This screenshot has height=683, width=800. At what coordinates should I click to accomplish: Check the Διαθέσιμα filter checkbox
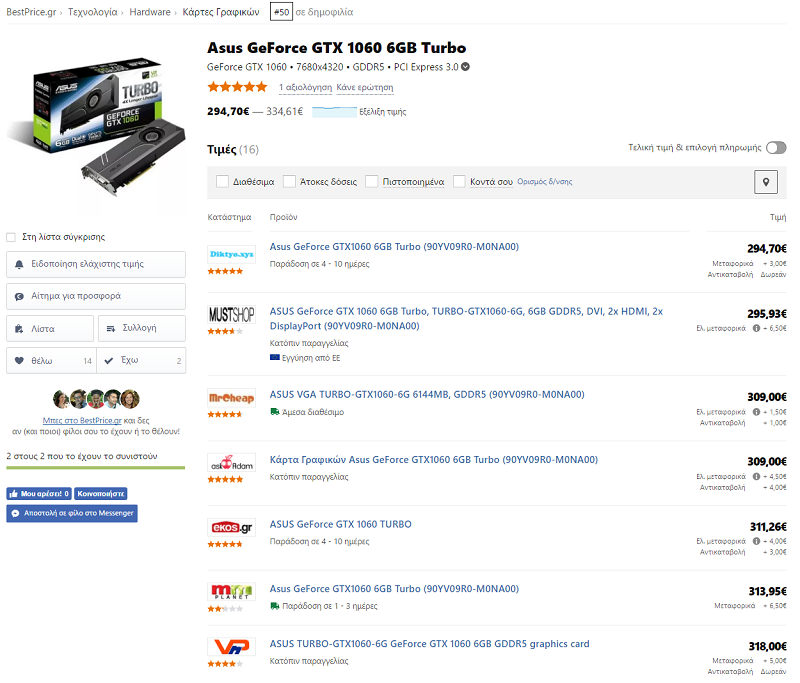[x=222, y=182]
